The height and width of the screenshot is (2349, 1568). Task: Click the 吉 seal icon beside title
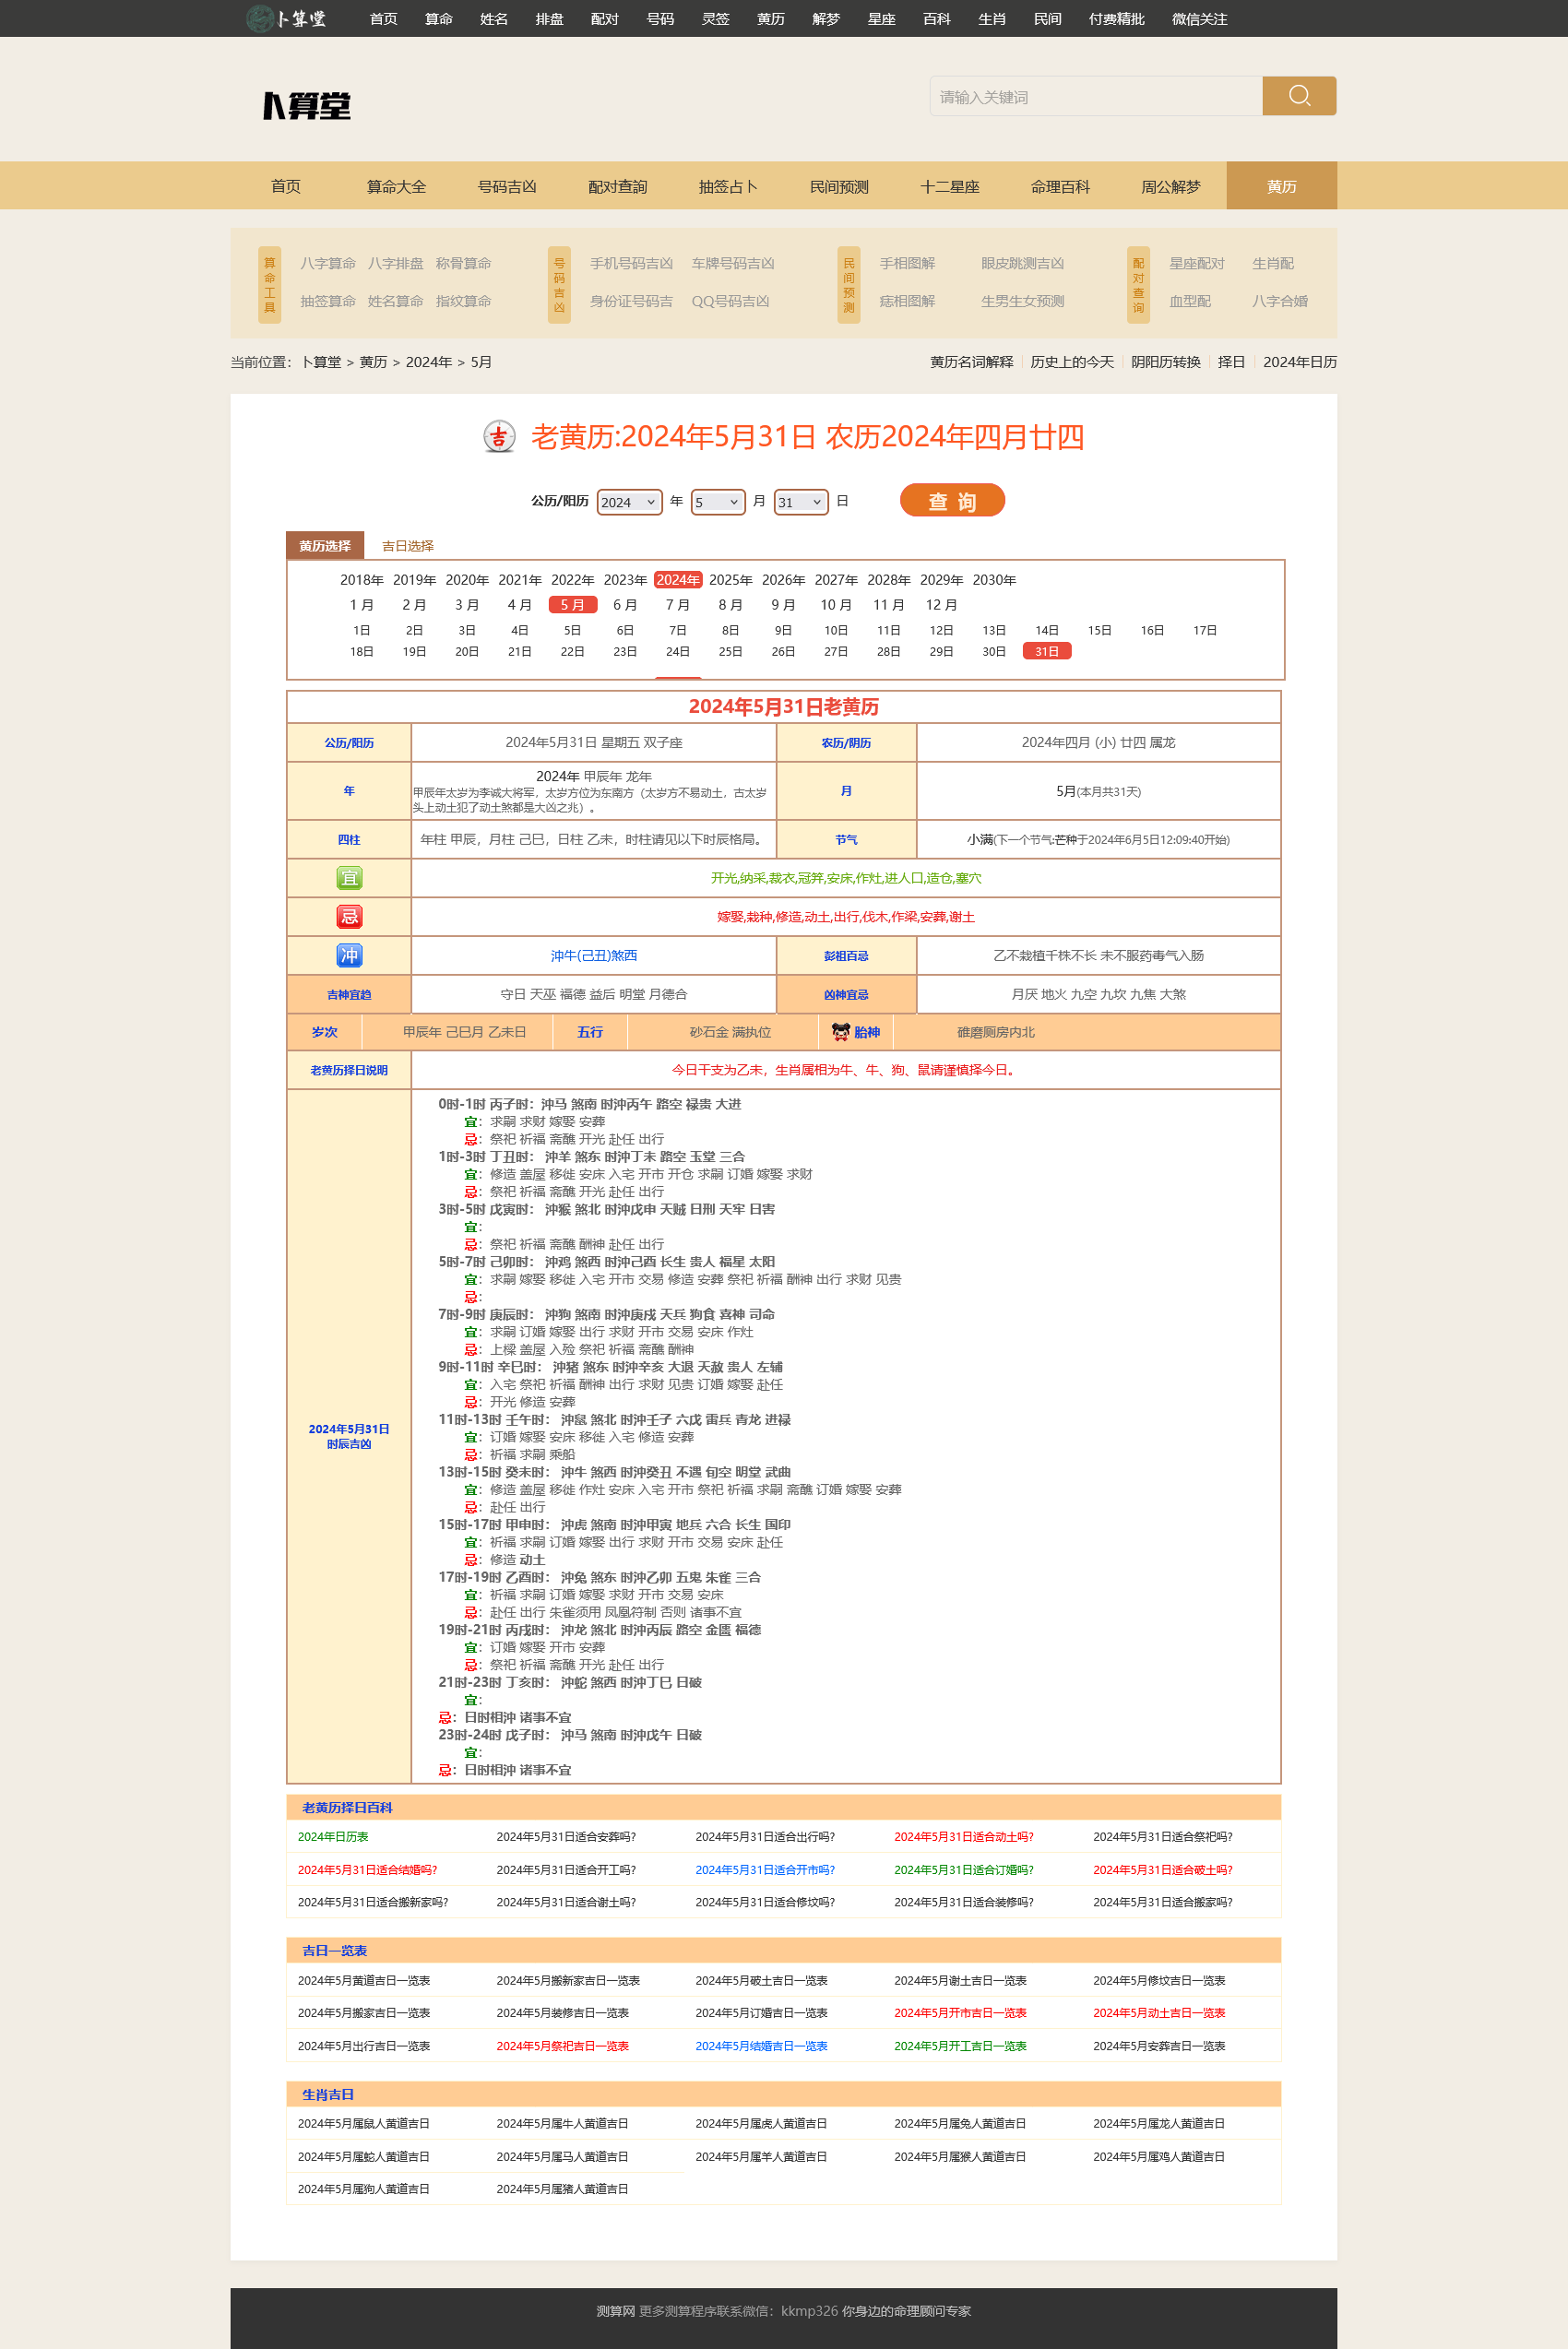pyautogui.click(x=499, y=437)
